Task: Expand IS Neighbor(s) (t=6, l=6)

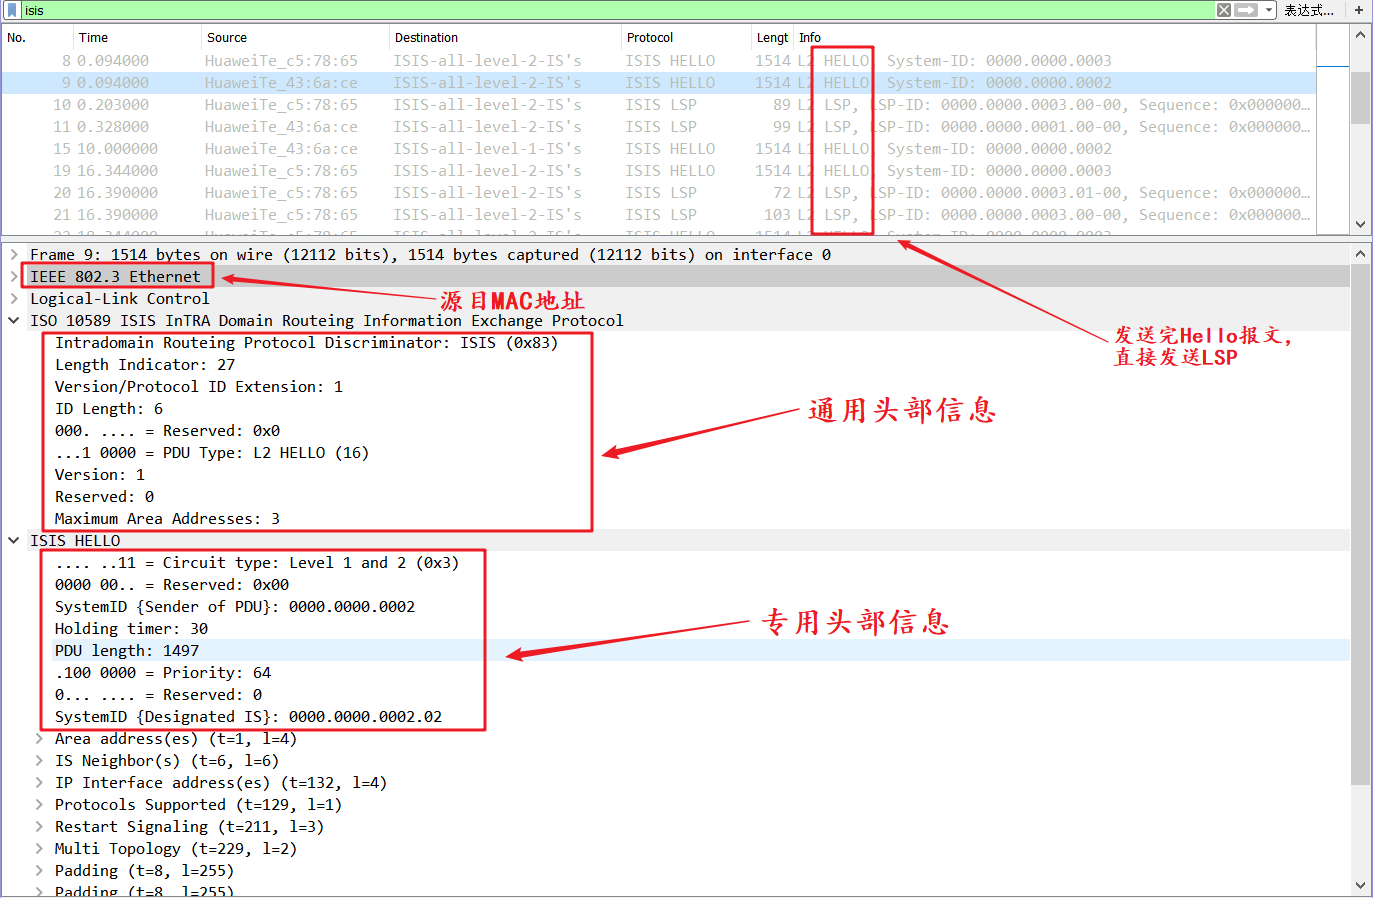Action: (39, 761)
